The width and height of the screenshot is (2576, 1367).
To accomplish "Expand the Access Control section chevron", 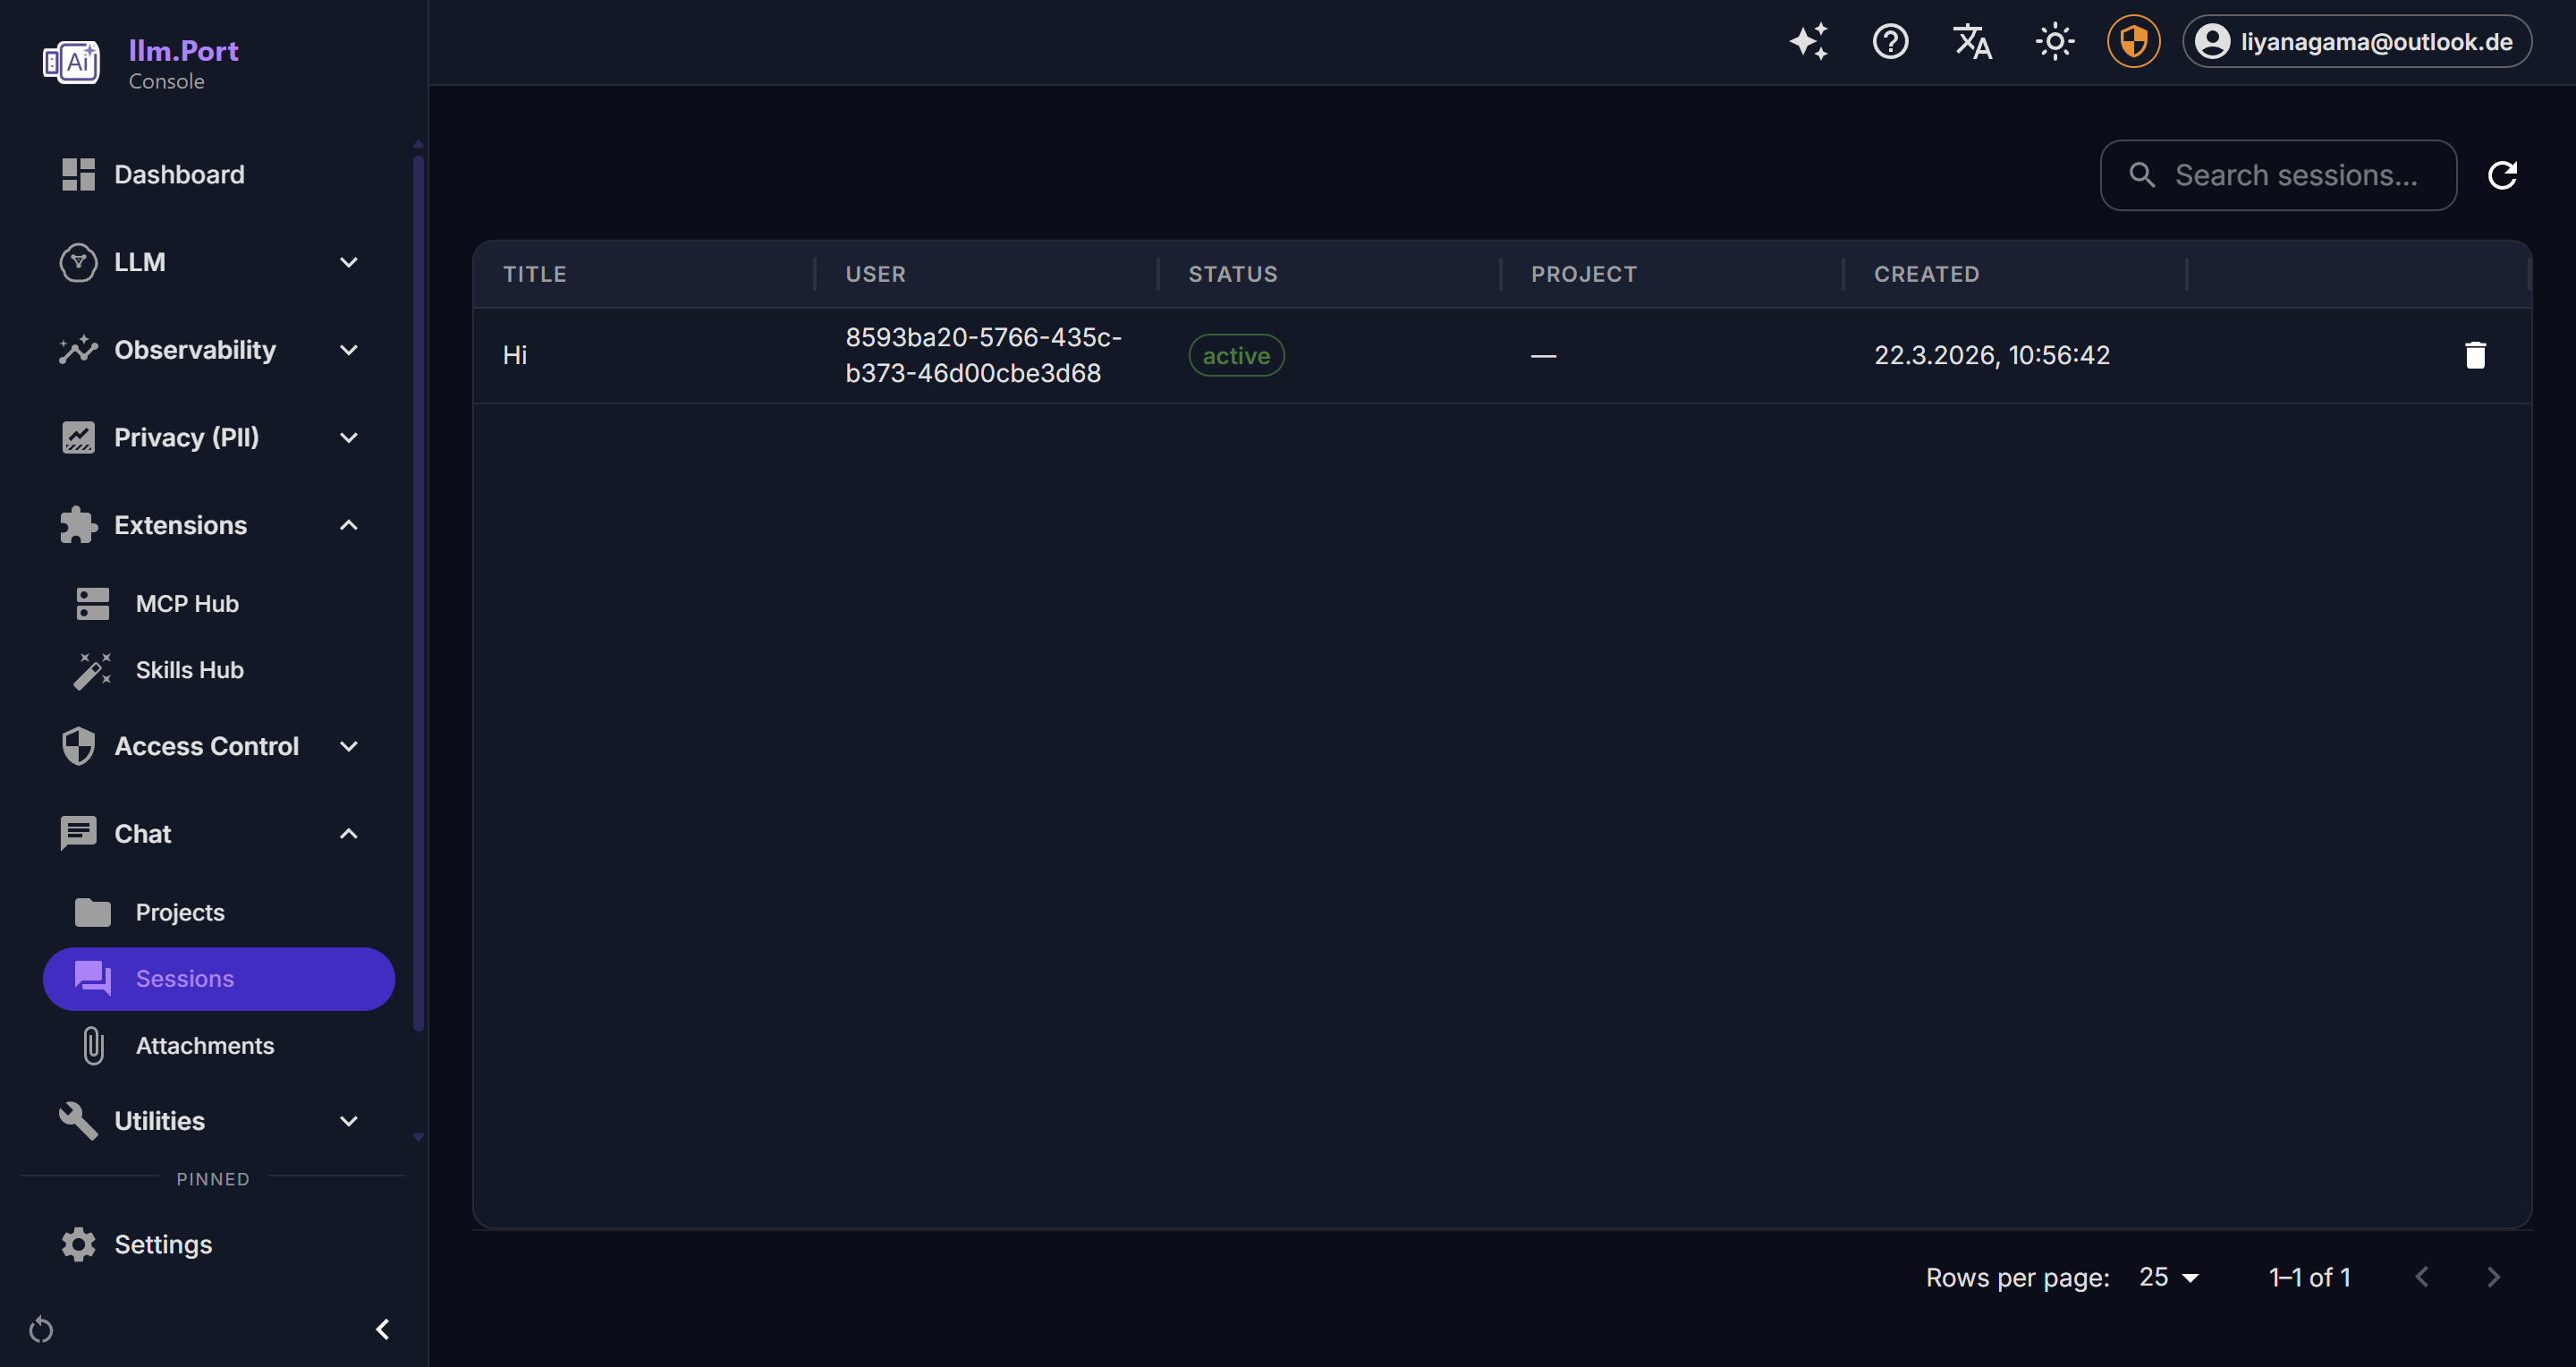I will 349,746.
